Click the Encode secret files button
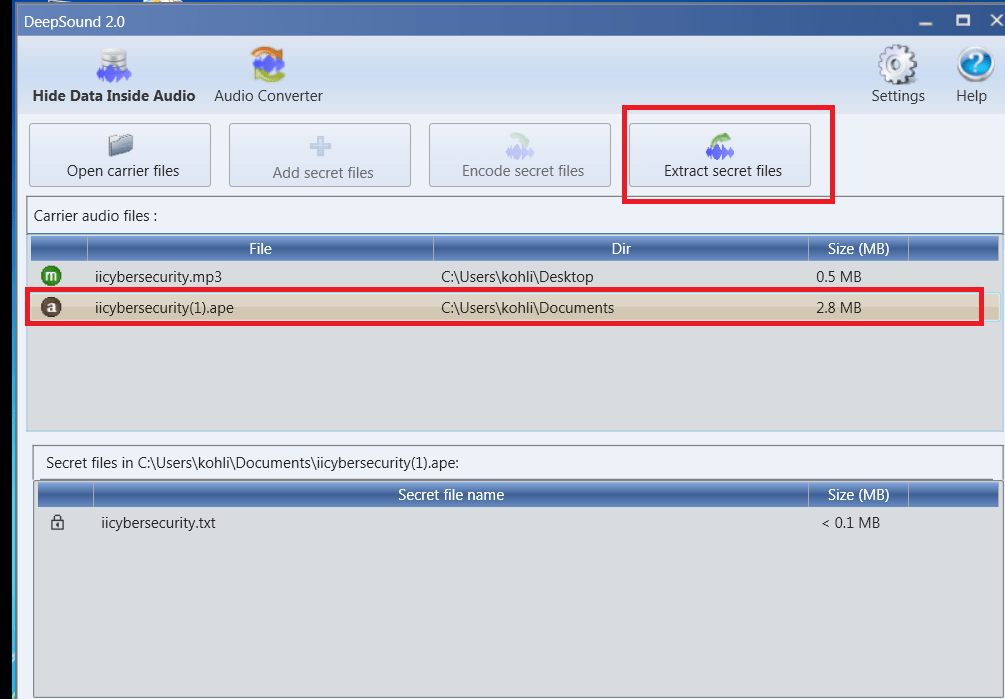1005x699 pixels. coord(520,155)
